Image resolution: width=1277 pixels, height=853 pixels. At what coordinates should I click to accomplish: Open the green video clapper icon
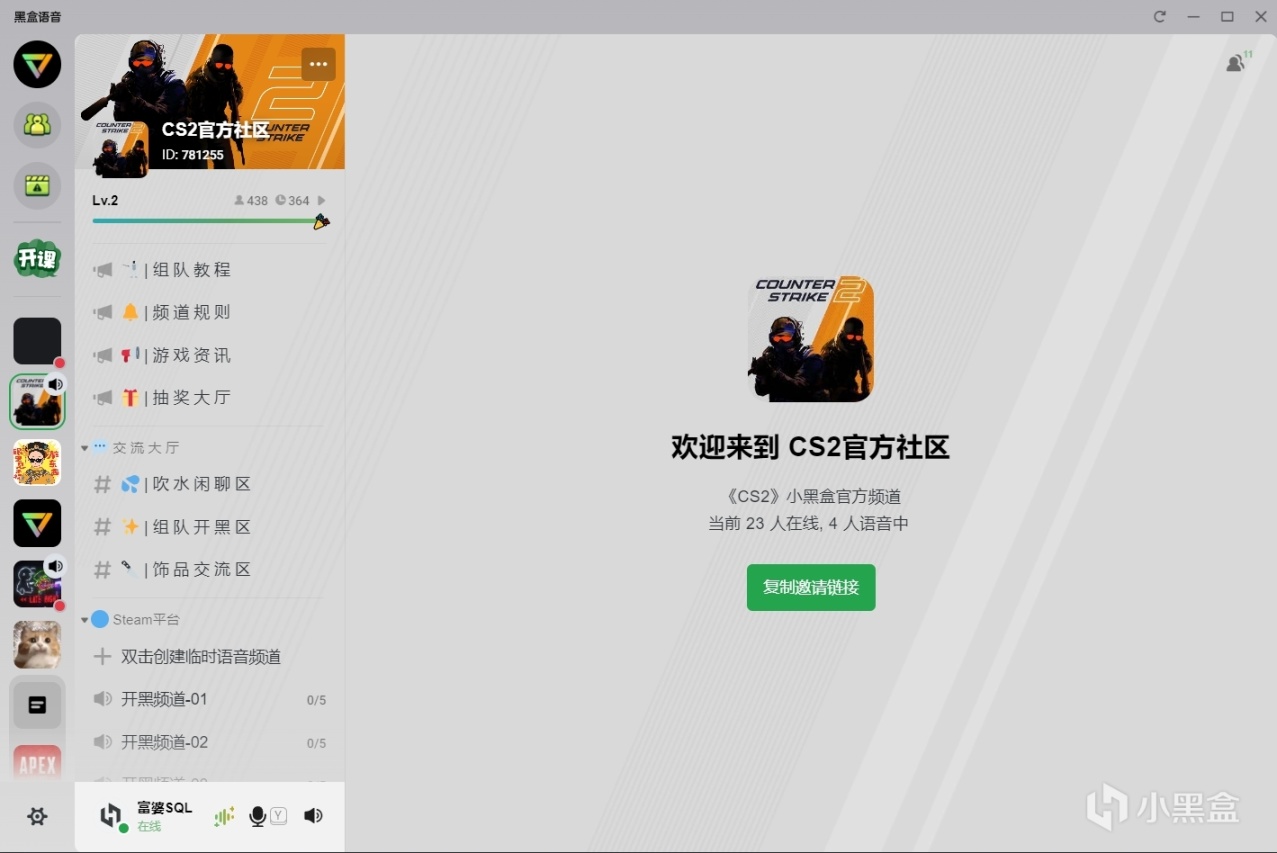point(37,186)
